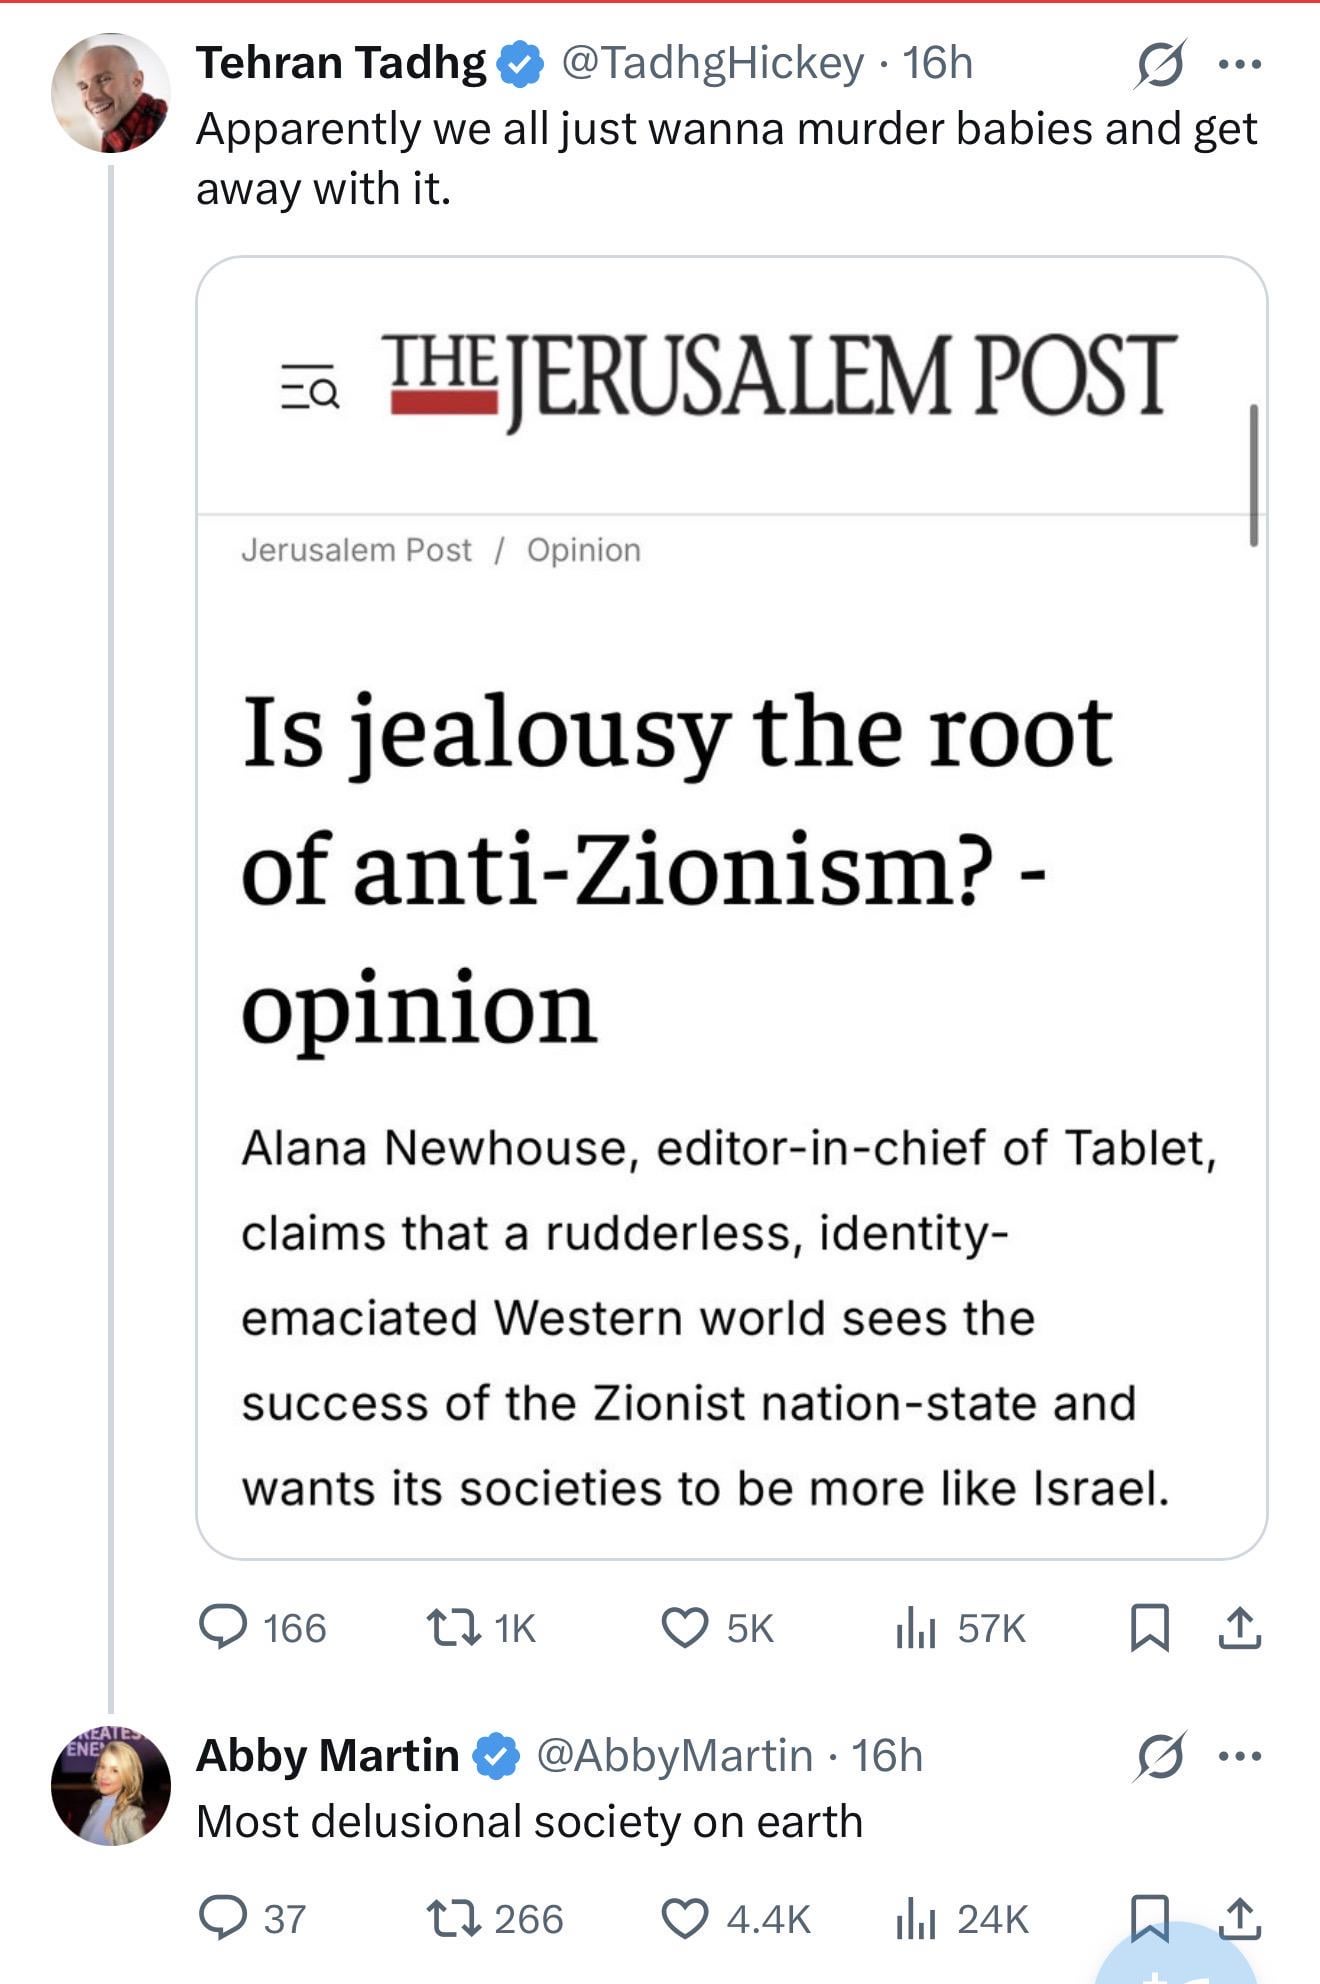Open @AbbyMartin profile handle
This screenshot has width=1320, height=1984.
point(675,1755)
